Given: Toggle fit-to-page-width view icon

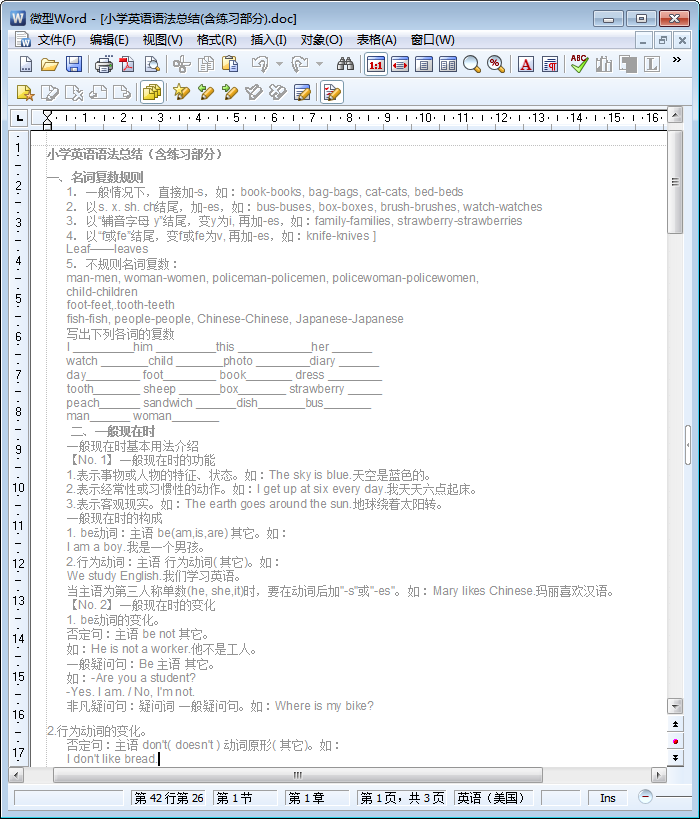Looking at the screenshot, I should pos(400,64).
